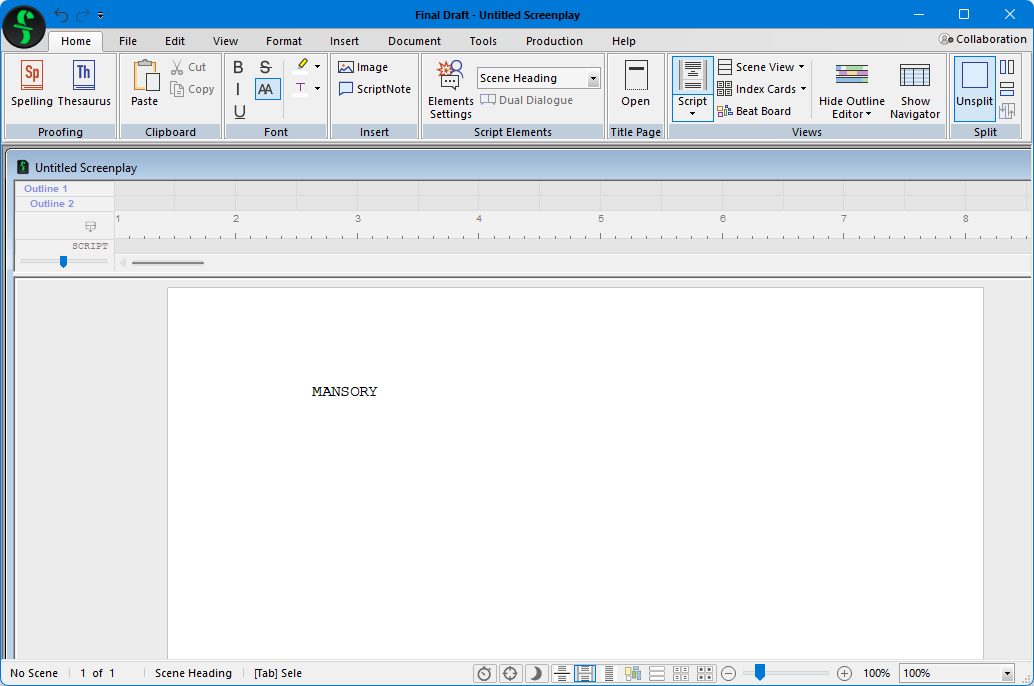The image size is (1034, 686).
Task: Click the status bar zoom slider handle
Action: 760,673
